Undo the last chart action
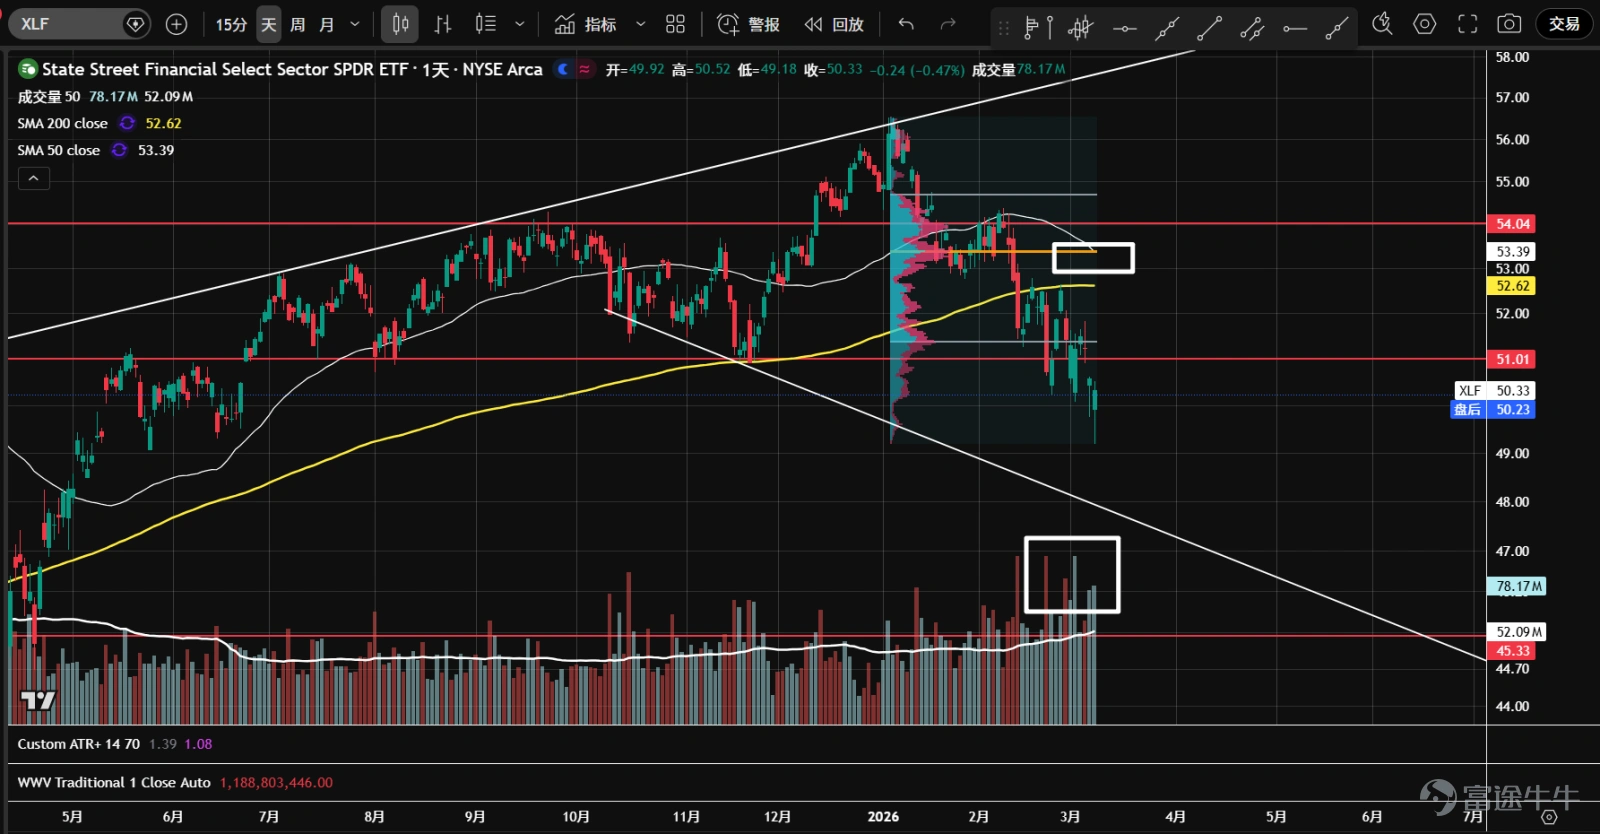The width and height of the screenshot is (1600, 834). click(x=906, y=24)
